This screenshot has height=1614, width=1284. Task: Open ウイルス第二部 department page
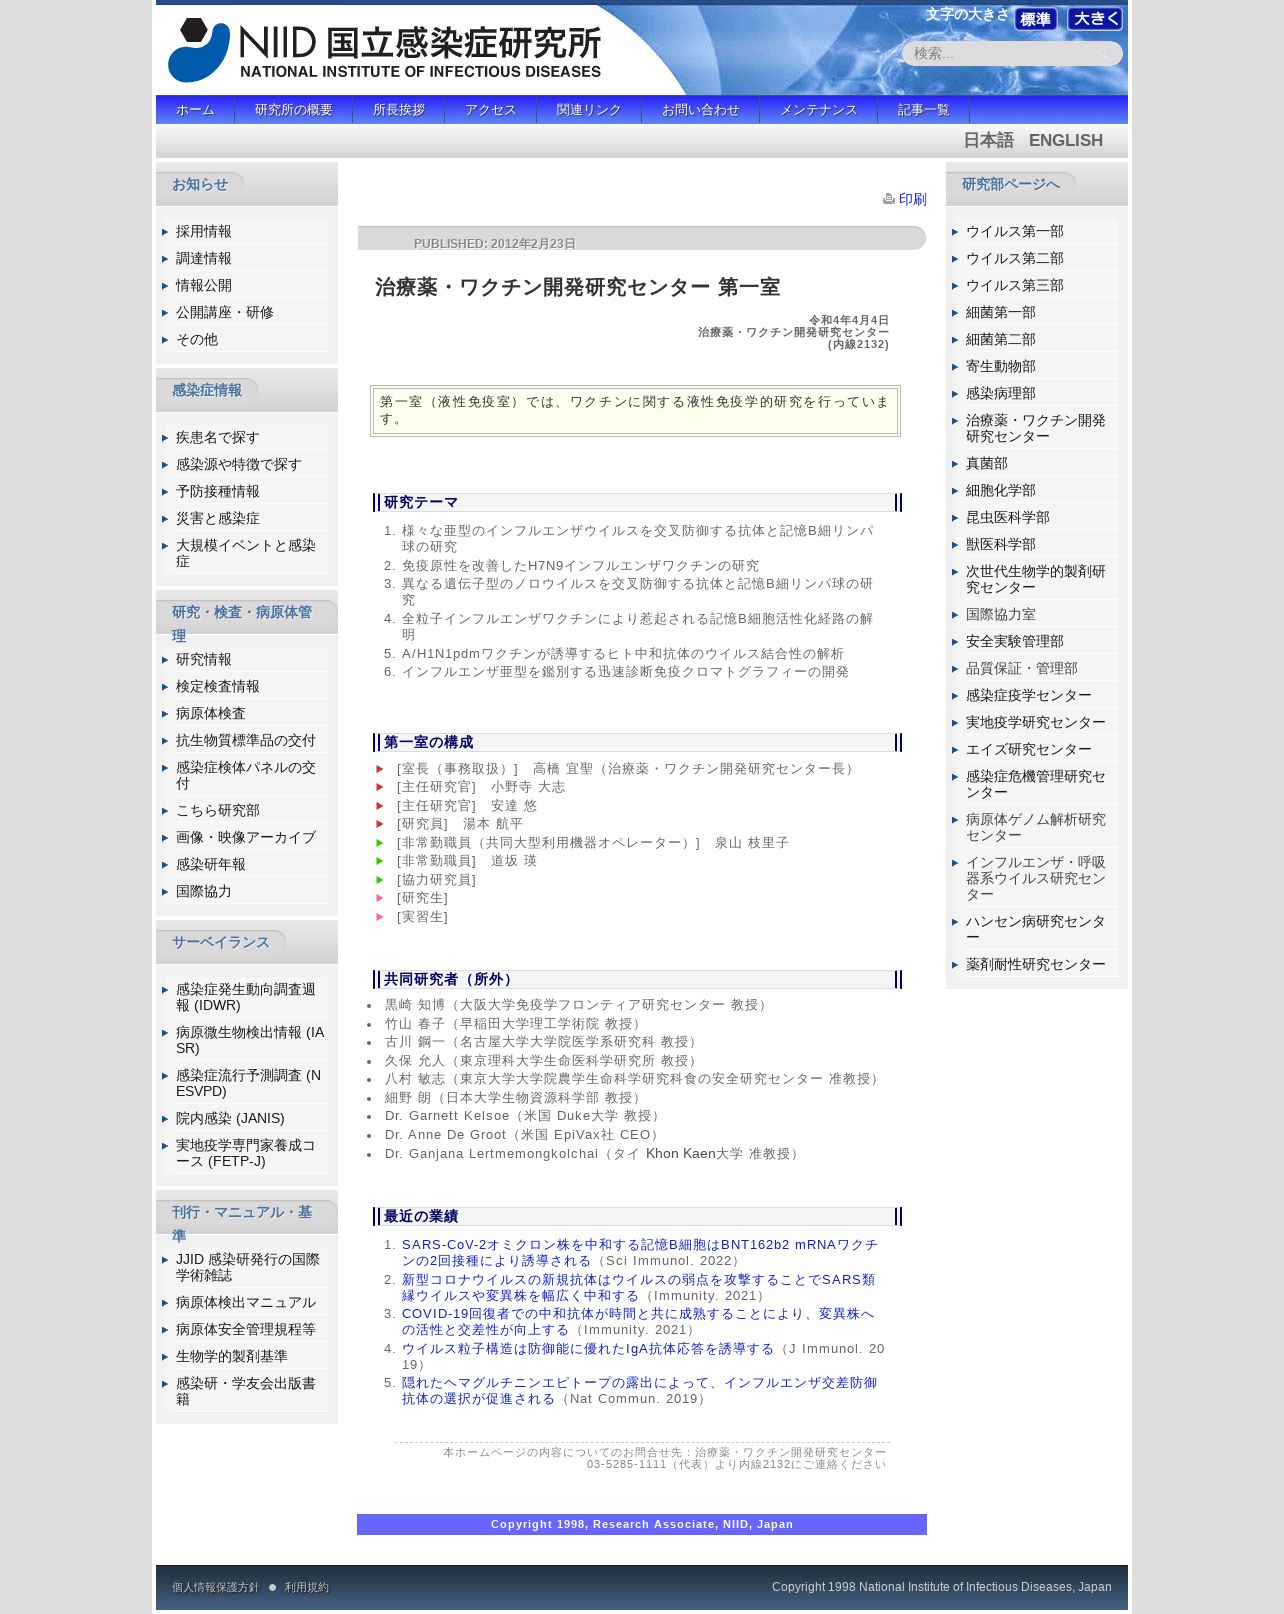[1015, 259]
